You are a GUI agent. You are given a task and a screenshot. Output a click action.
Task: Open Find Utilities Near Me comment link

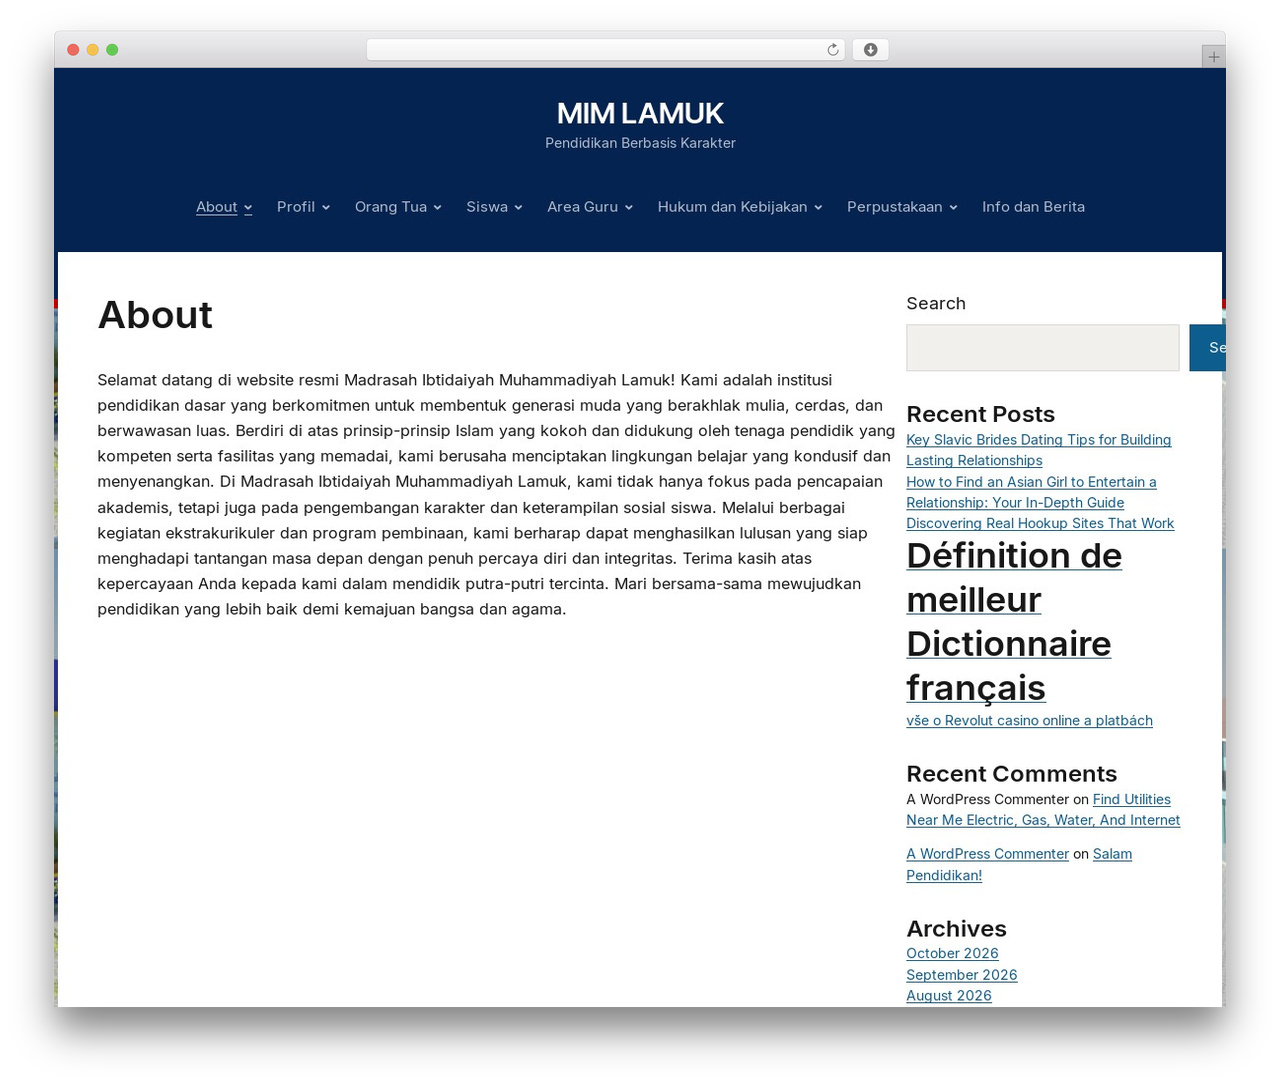[x=1043, y=810]
